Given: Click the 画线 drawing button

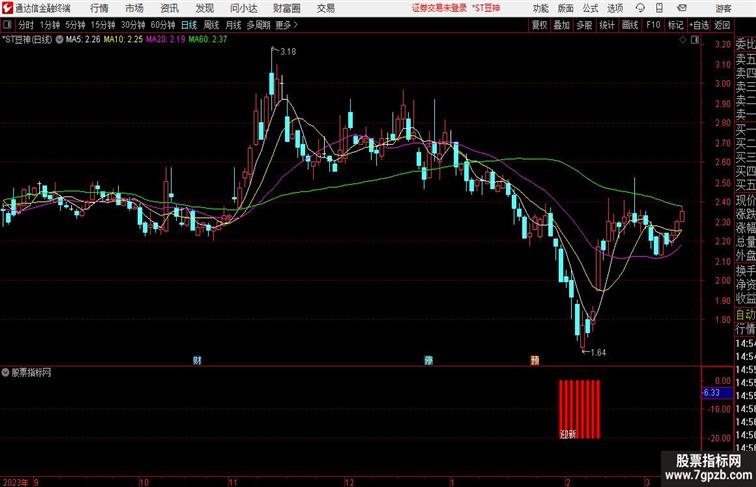Looking at the screenshot, I should [630, 25].
